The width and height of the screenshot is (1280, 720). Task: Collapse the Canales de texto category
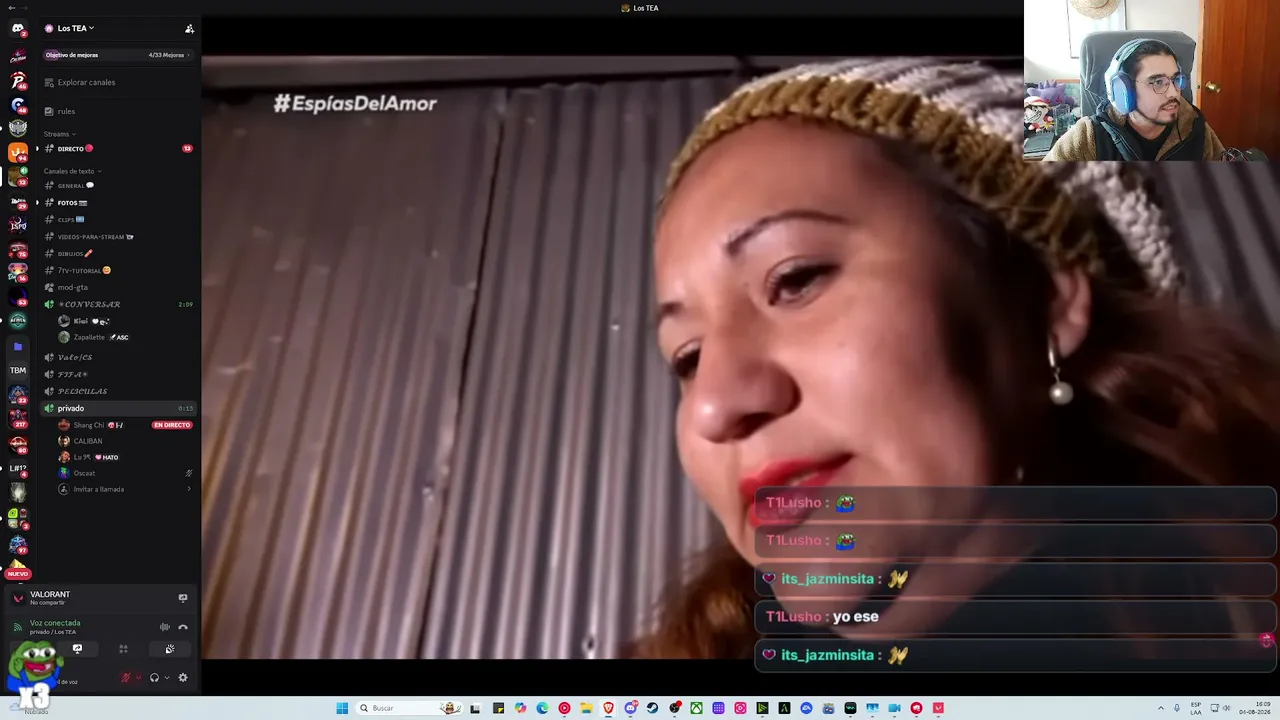click(x=72, y=171)
